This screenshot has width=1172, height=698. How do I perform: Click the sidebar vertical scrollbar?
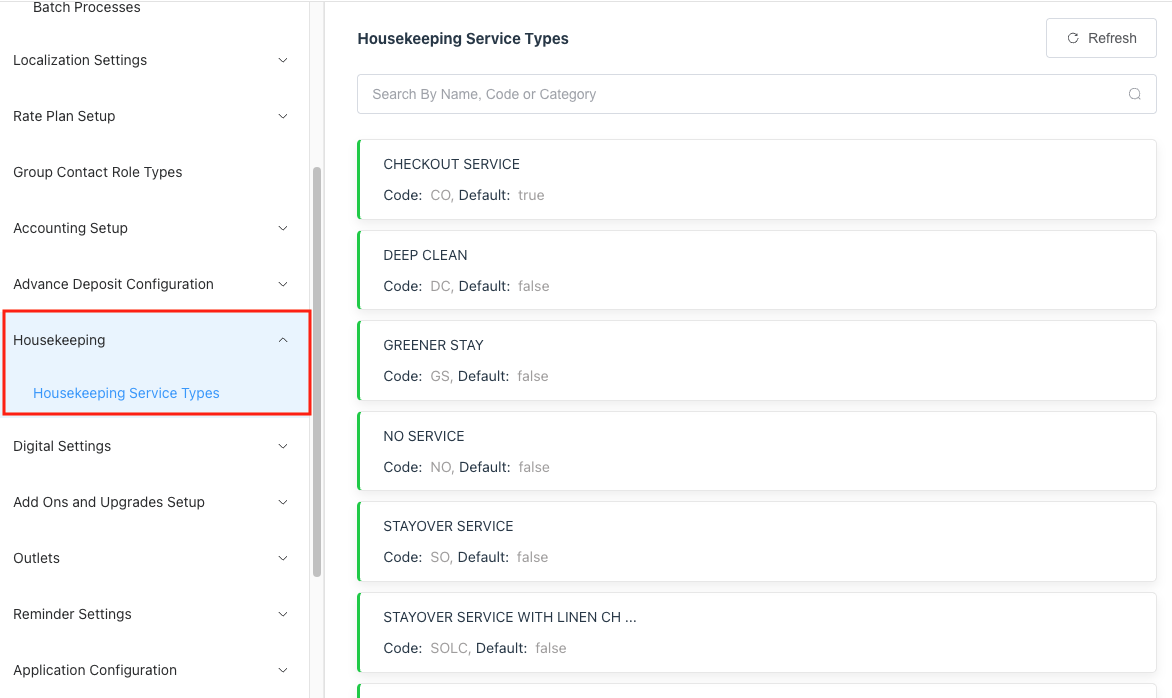(317, 370)
